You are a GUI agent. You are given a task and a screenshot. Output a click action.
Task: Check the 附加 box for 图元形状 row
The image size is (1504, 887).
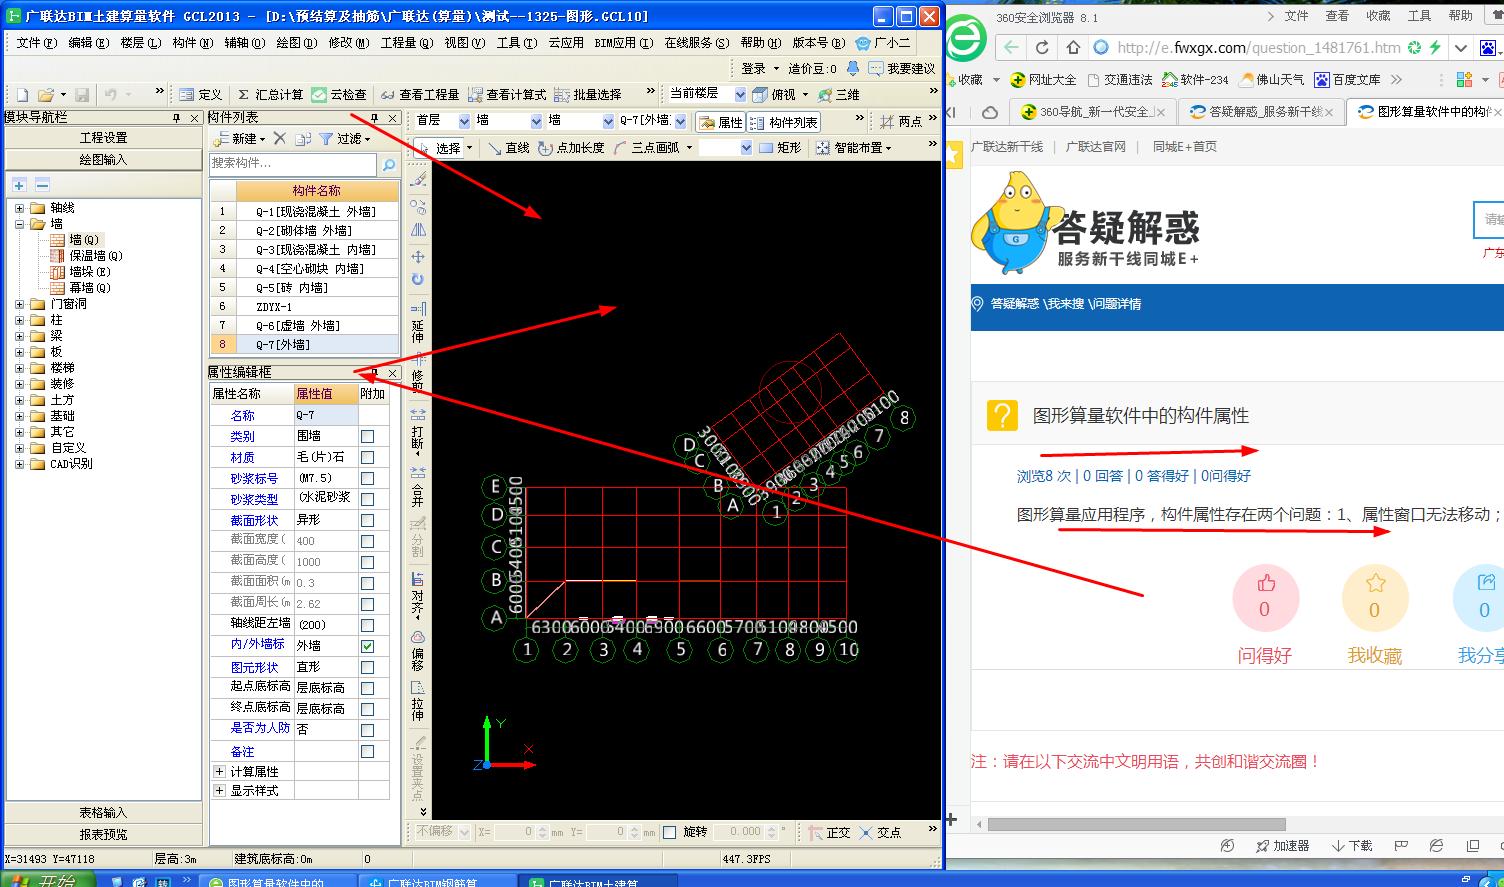[367, 667]
